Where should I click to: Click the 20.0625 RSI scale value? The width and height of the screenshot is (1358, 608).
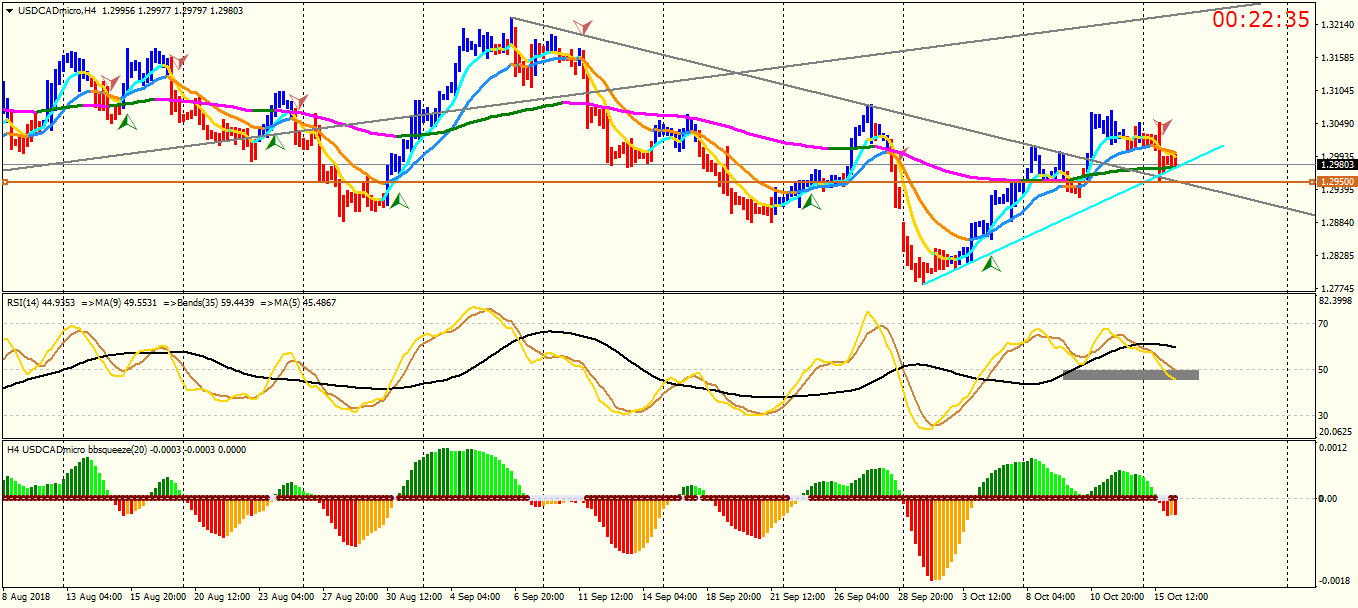click(x=1336, y=432)
